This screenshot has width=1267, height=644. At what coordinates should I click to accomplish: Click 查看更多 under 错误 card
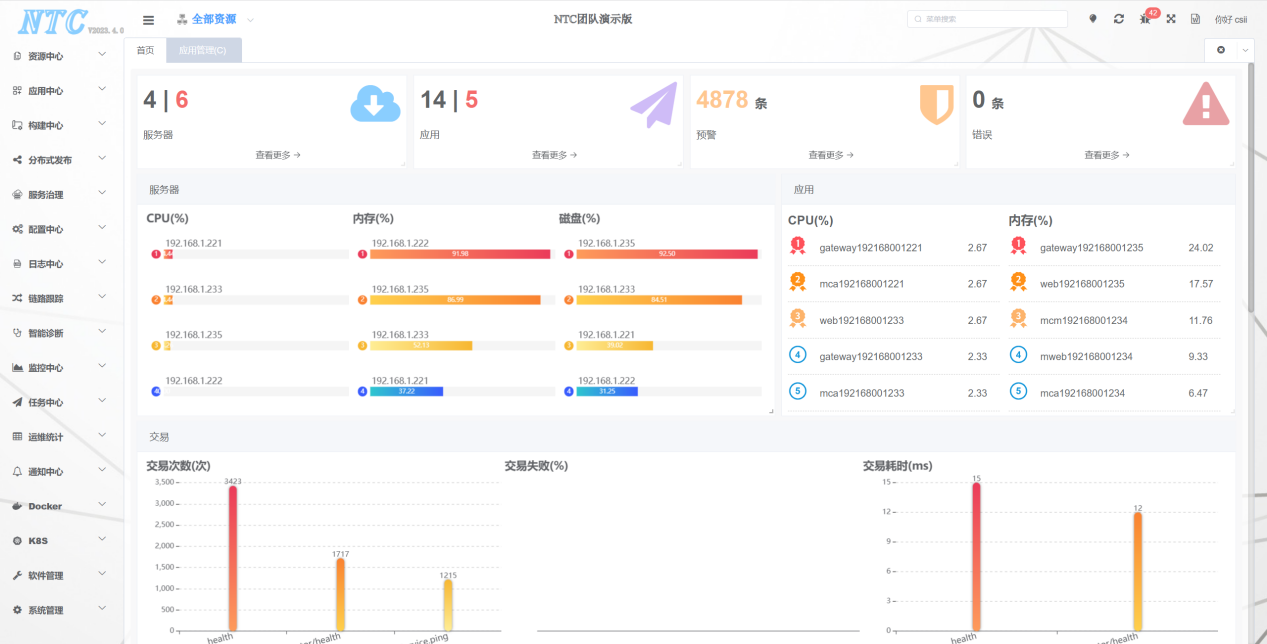coord(1107,155)
